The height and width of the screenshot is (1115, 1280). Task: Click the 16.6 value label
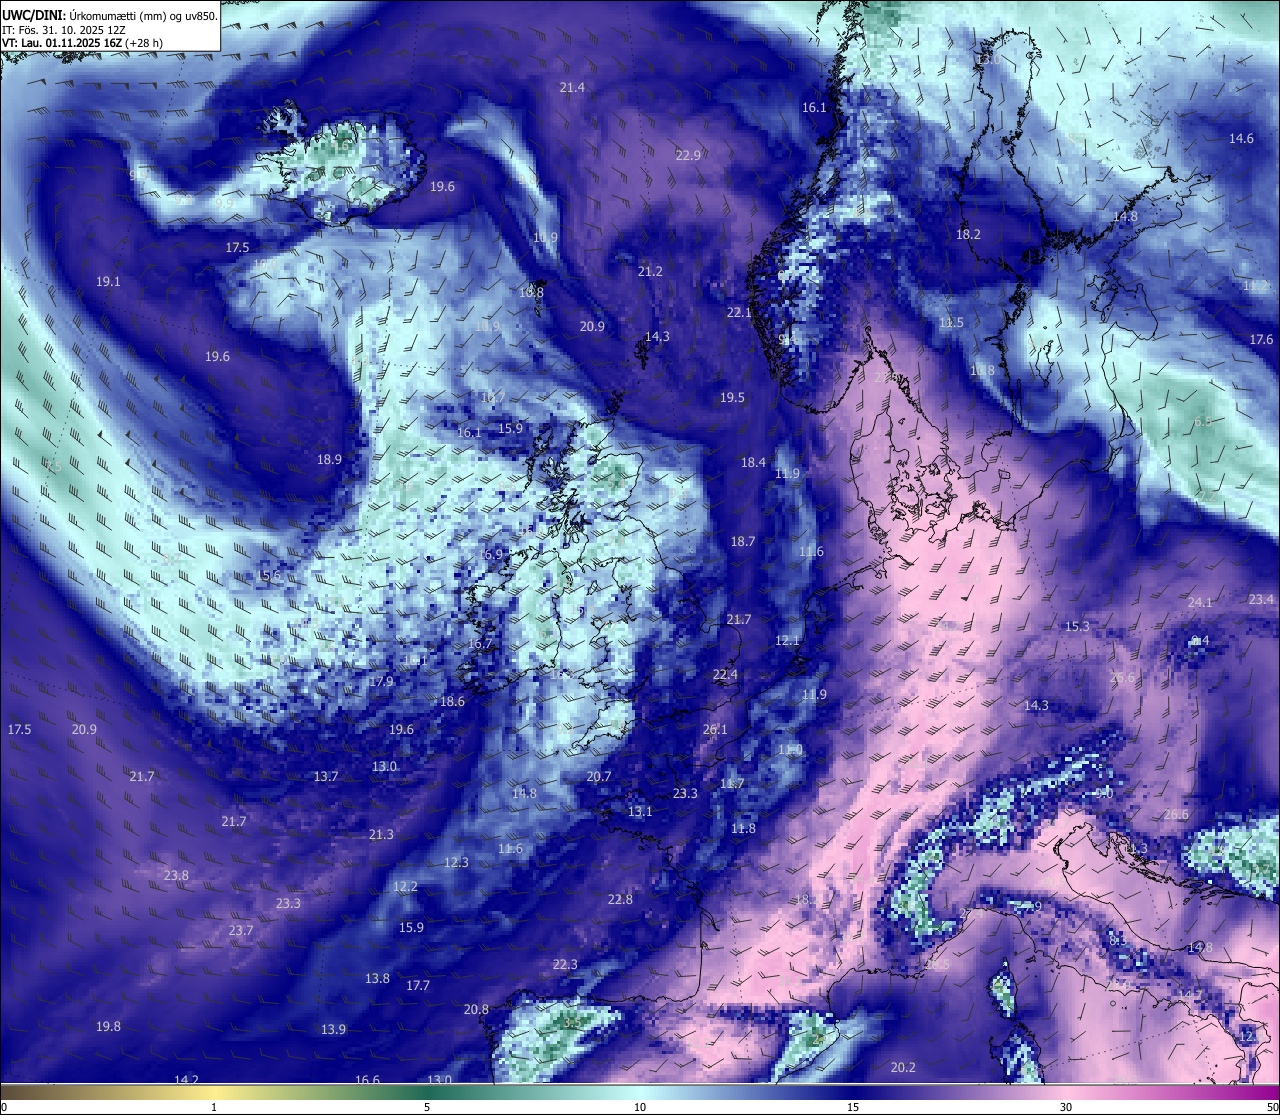367,1080
